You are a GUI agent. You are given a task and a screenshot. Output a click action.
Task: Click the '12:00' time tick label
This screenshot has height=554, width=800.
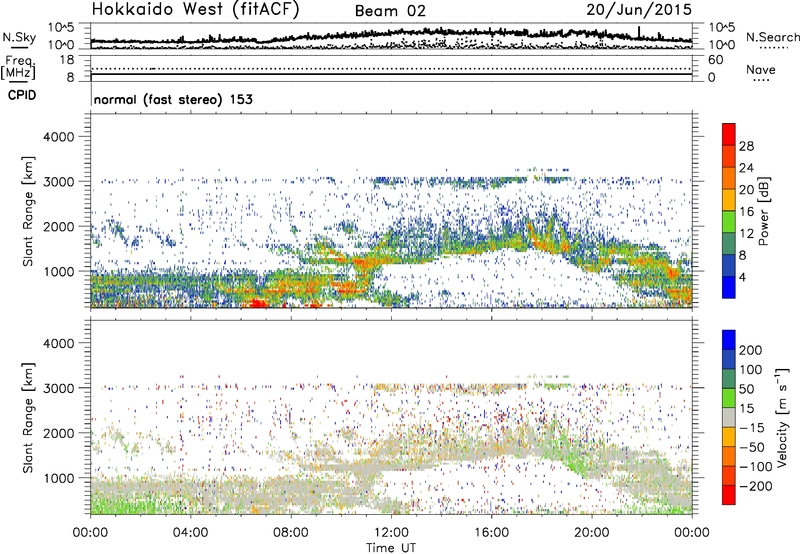391,533
